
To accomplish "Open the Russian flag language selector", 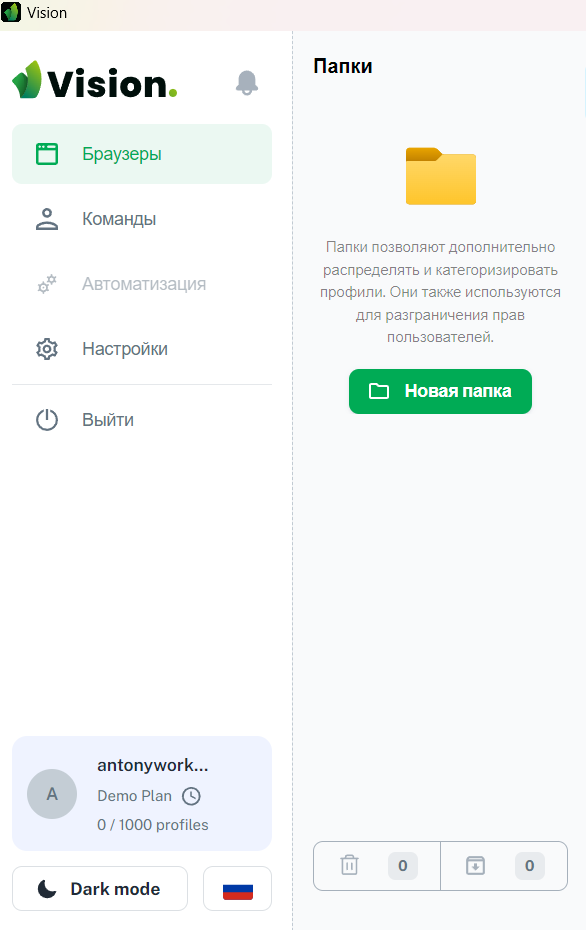I will coord(237,888).
